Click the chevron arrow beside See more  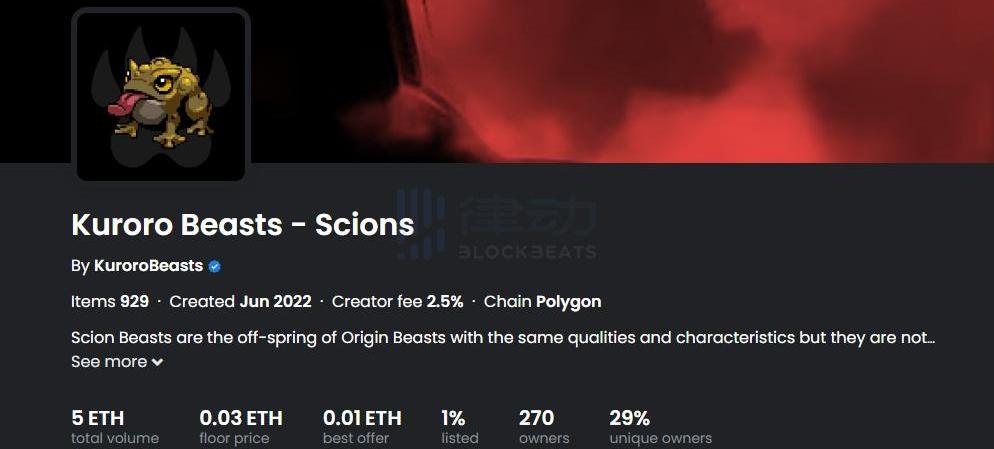[x=157, y=363]
